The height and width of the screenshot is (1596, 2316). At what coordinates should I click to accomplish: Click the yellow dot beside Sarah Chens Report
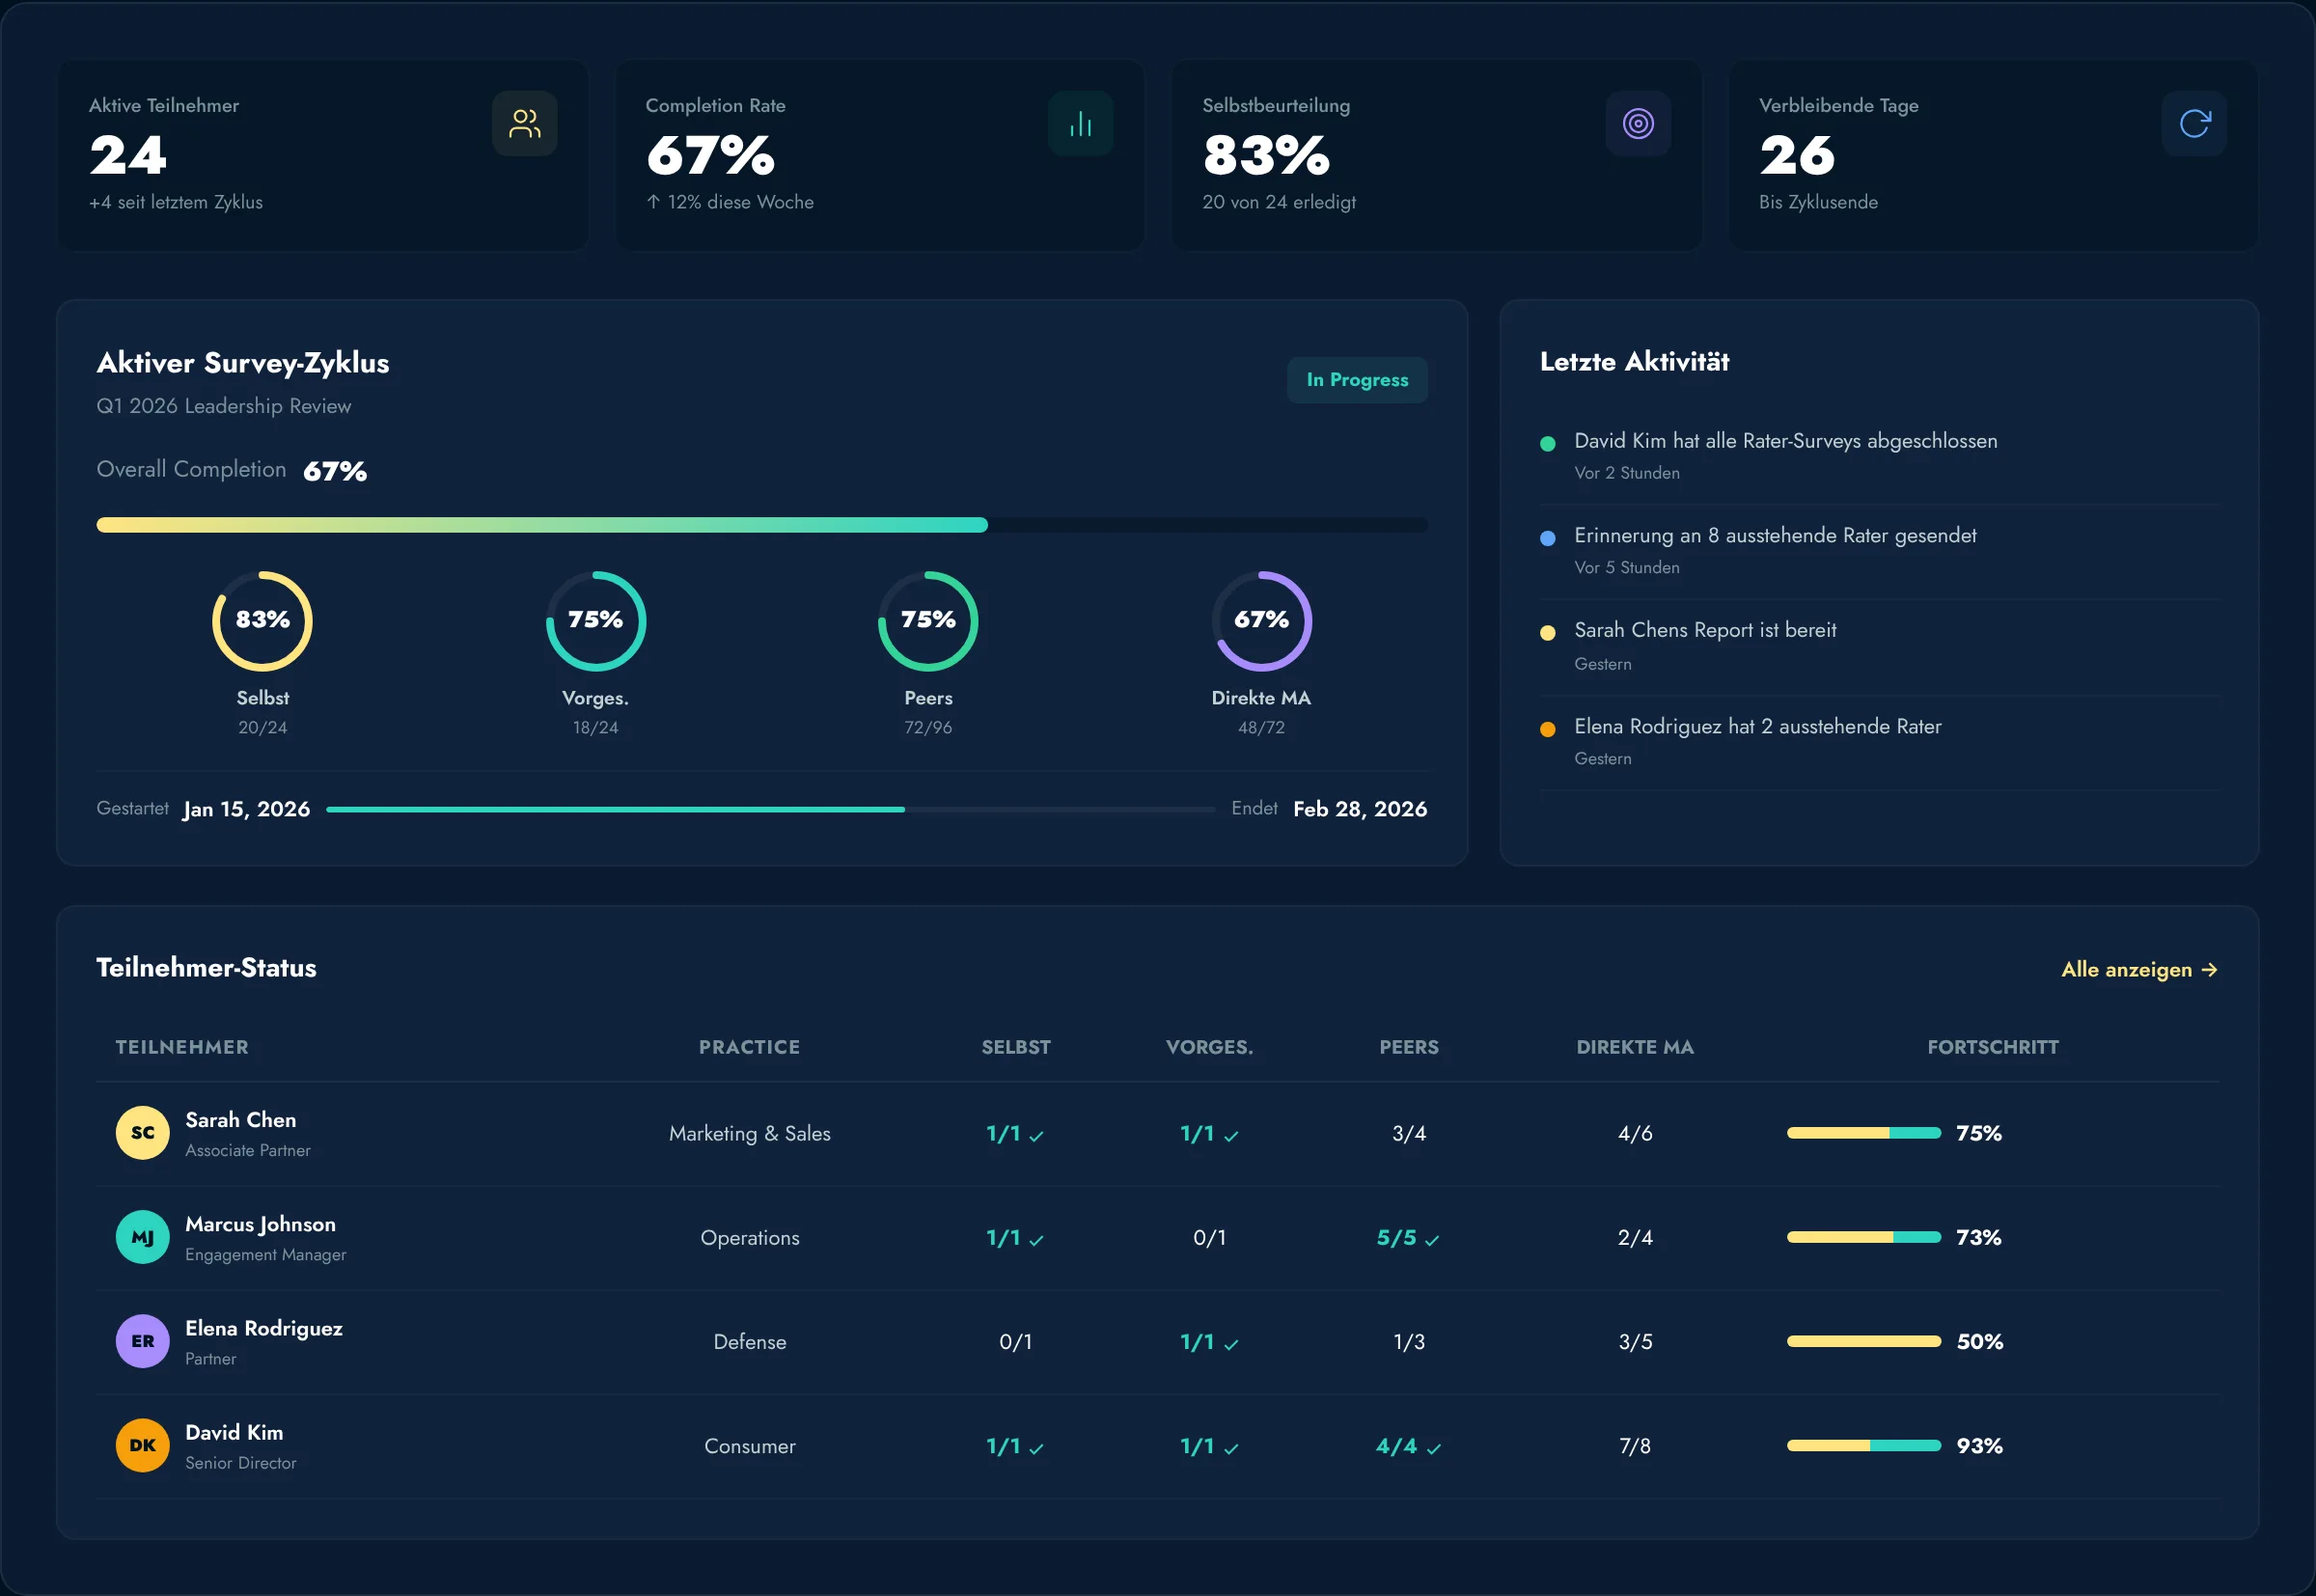[1548, 633]
